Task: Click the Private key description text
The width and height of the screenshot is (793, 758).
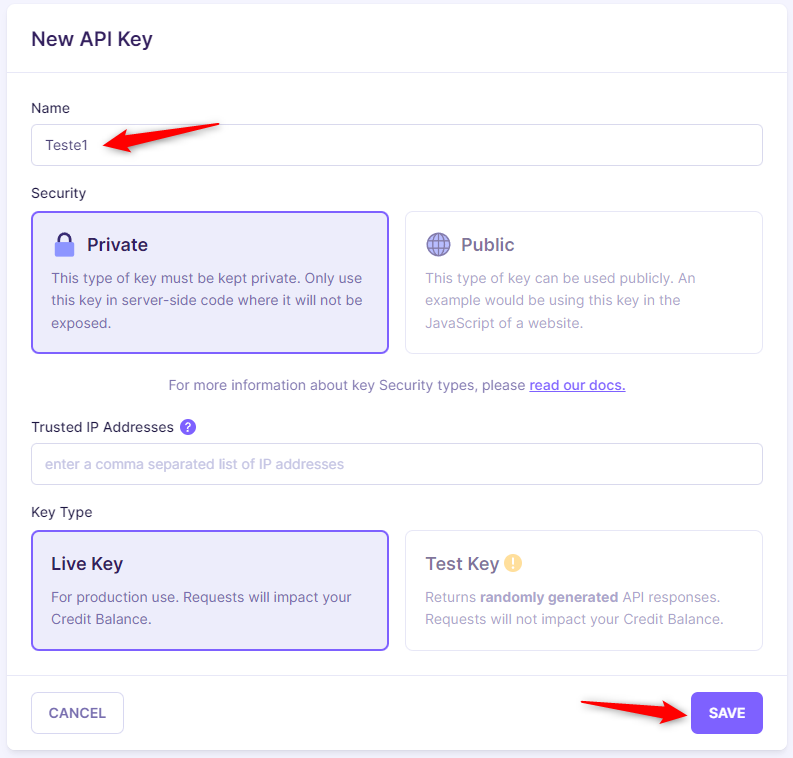Action: click(x=207, y=300)
